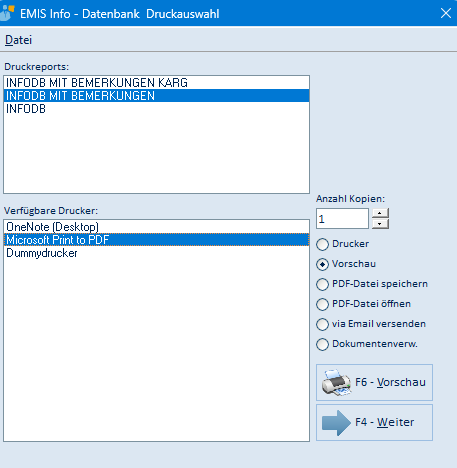Increase the number of copies with up arrow
This screenshot has width=457, height=468.
pyautogui.click(x=380, y=213)
